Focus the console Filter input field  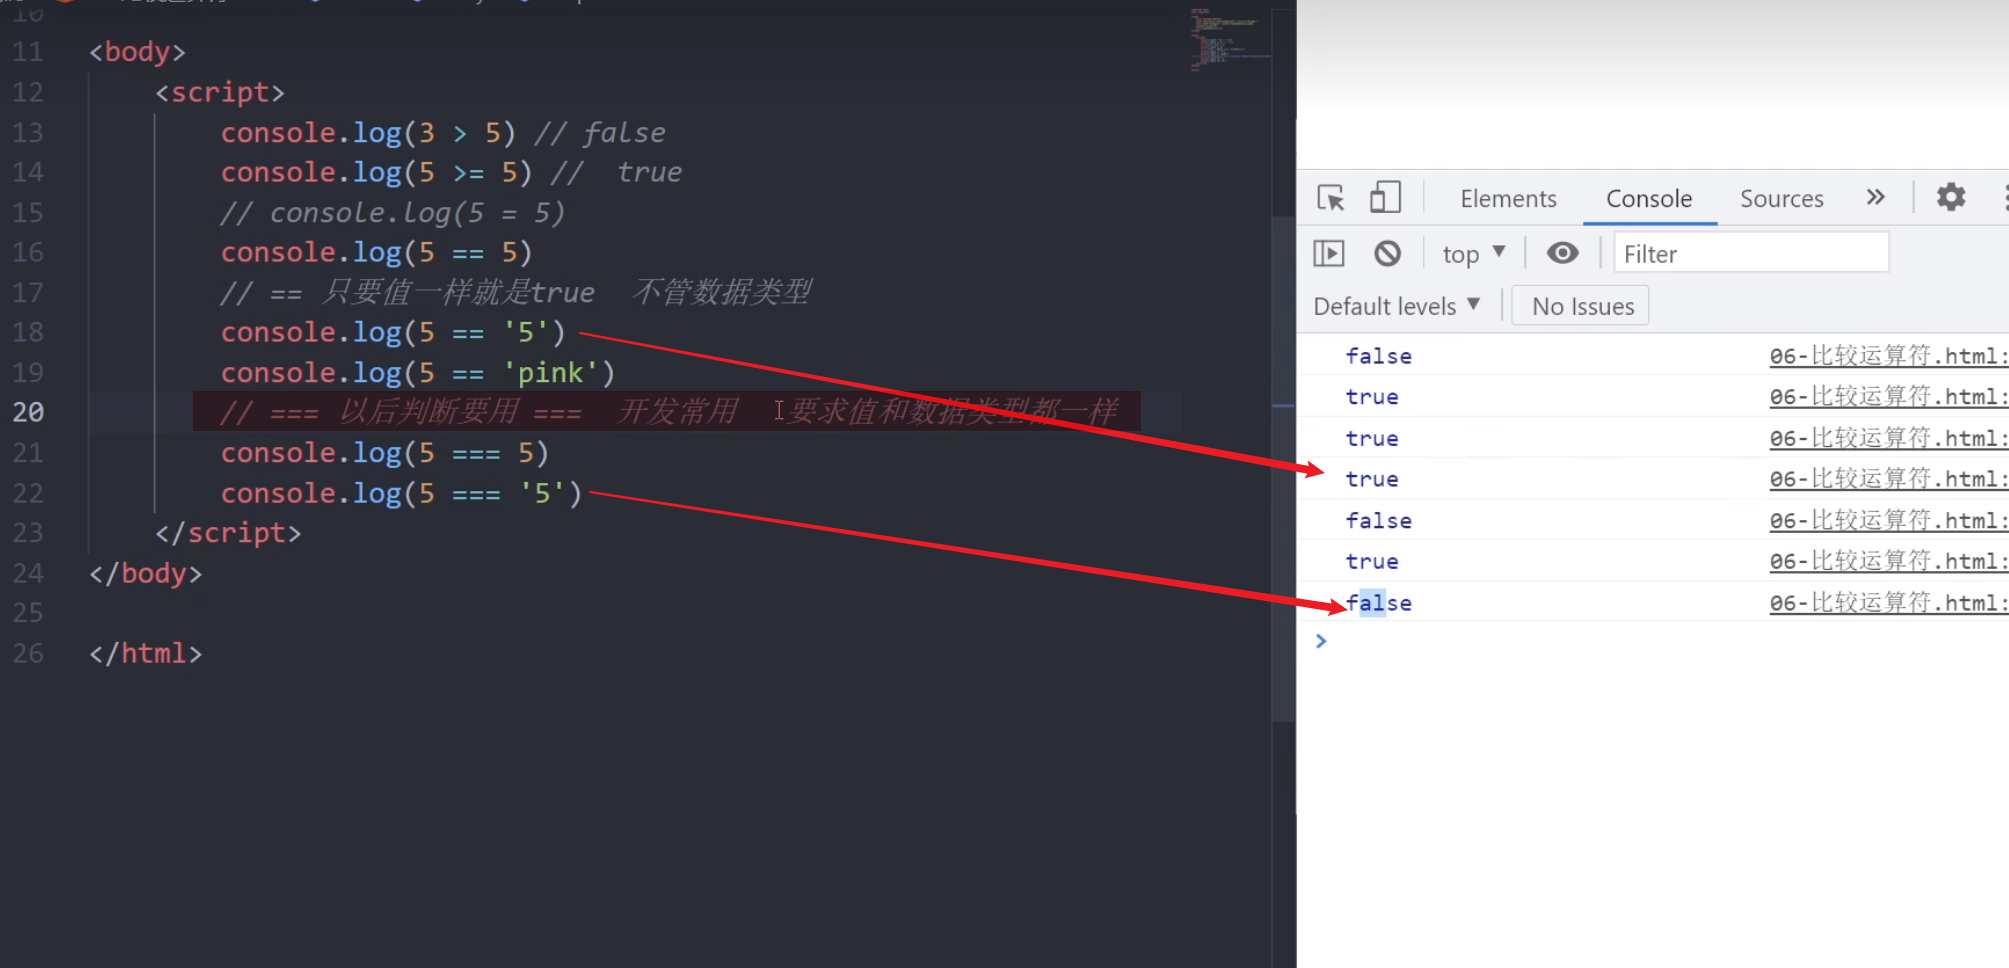[1751, 254]
